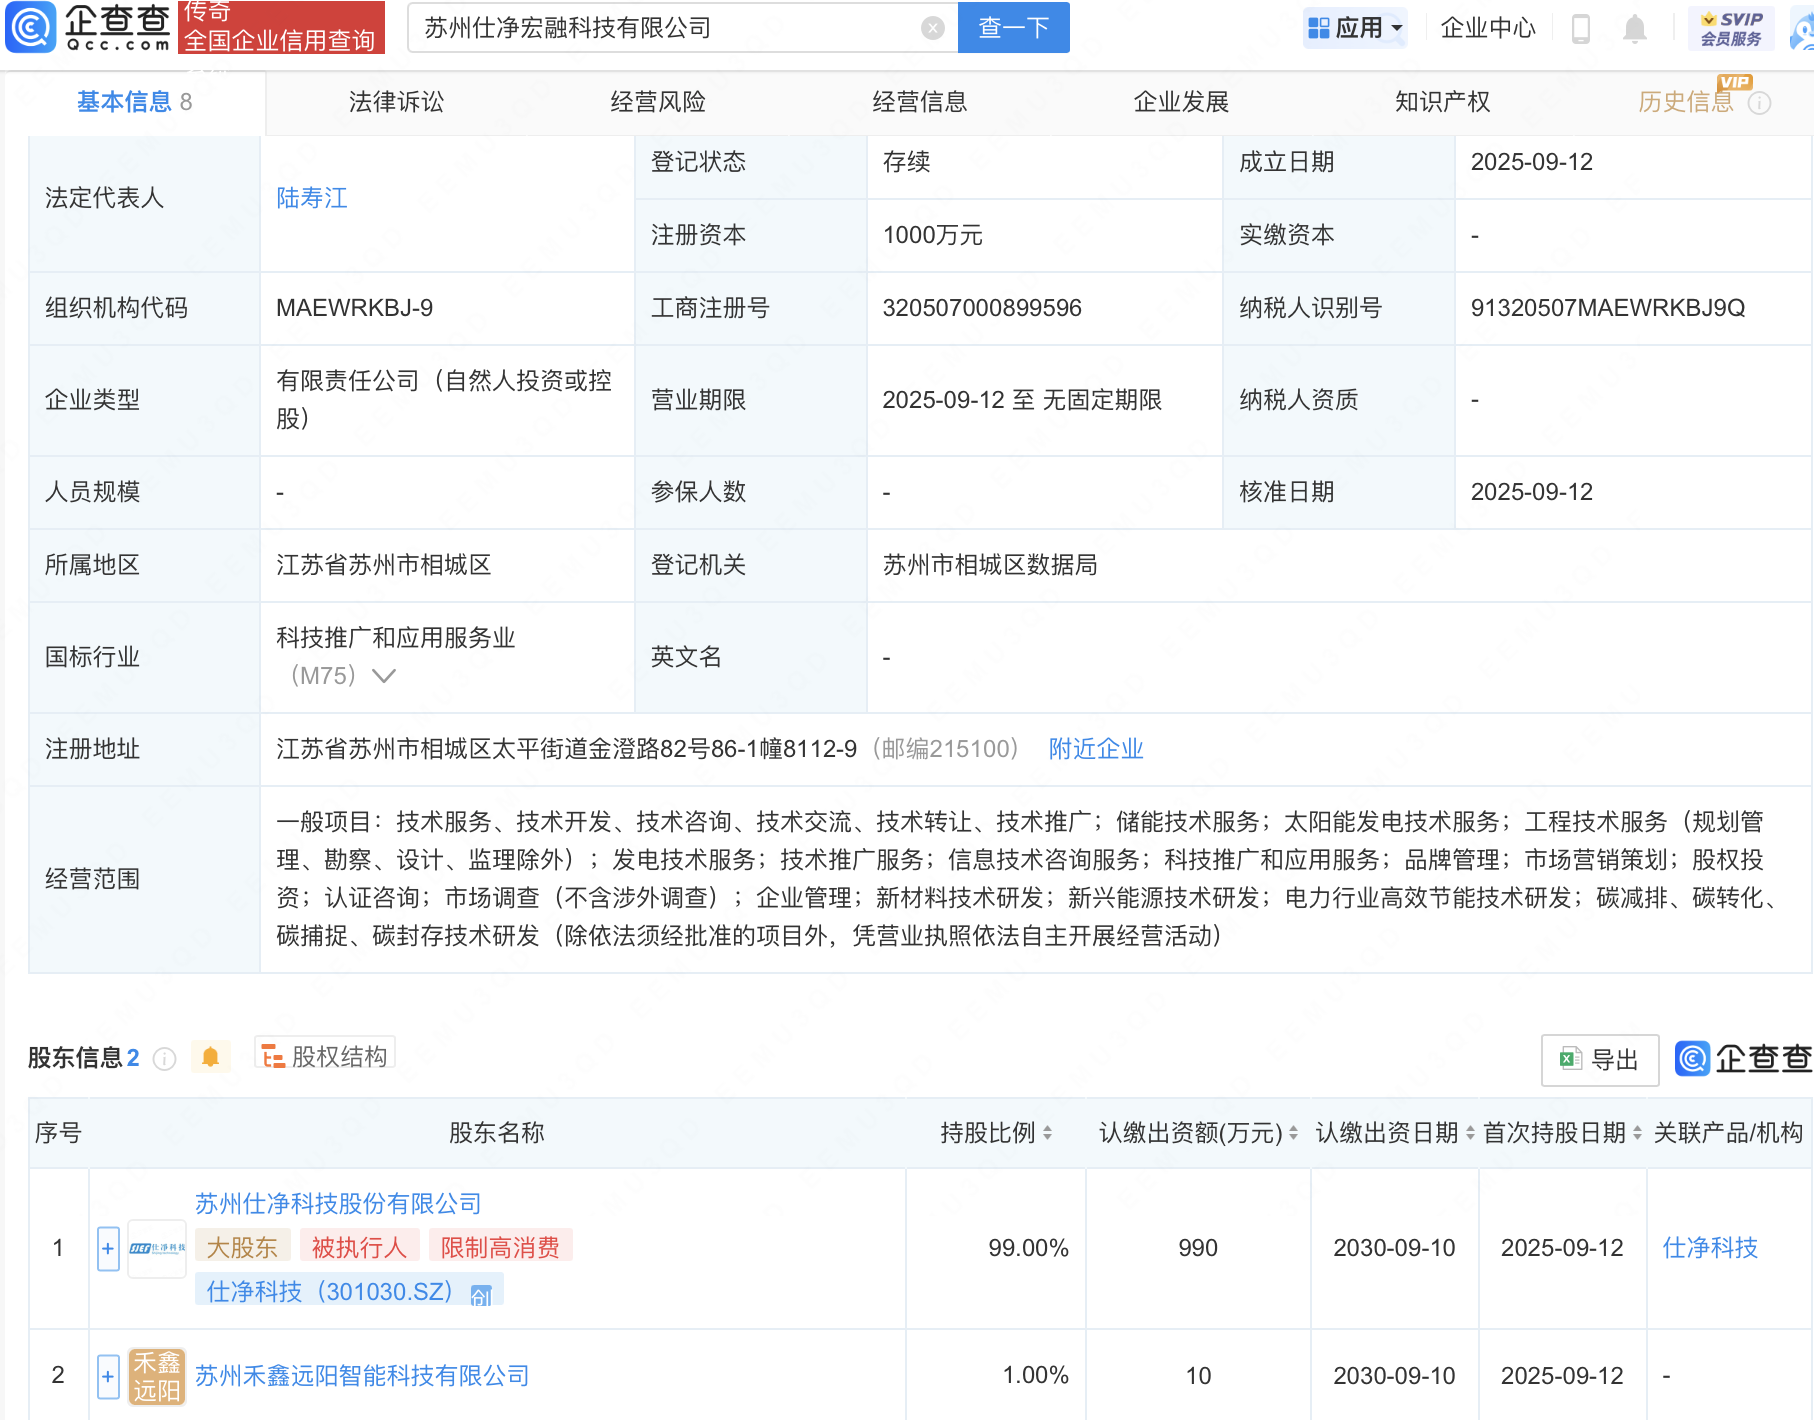The width and height of the screenshot is (1814, 1420).
Task: Clear the search box text
Action: 932,28
